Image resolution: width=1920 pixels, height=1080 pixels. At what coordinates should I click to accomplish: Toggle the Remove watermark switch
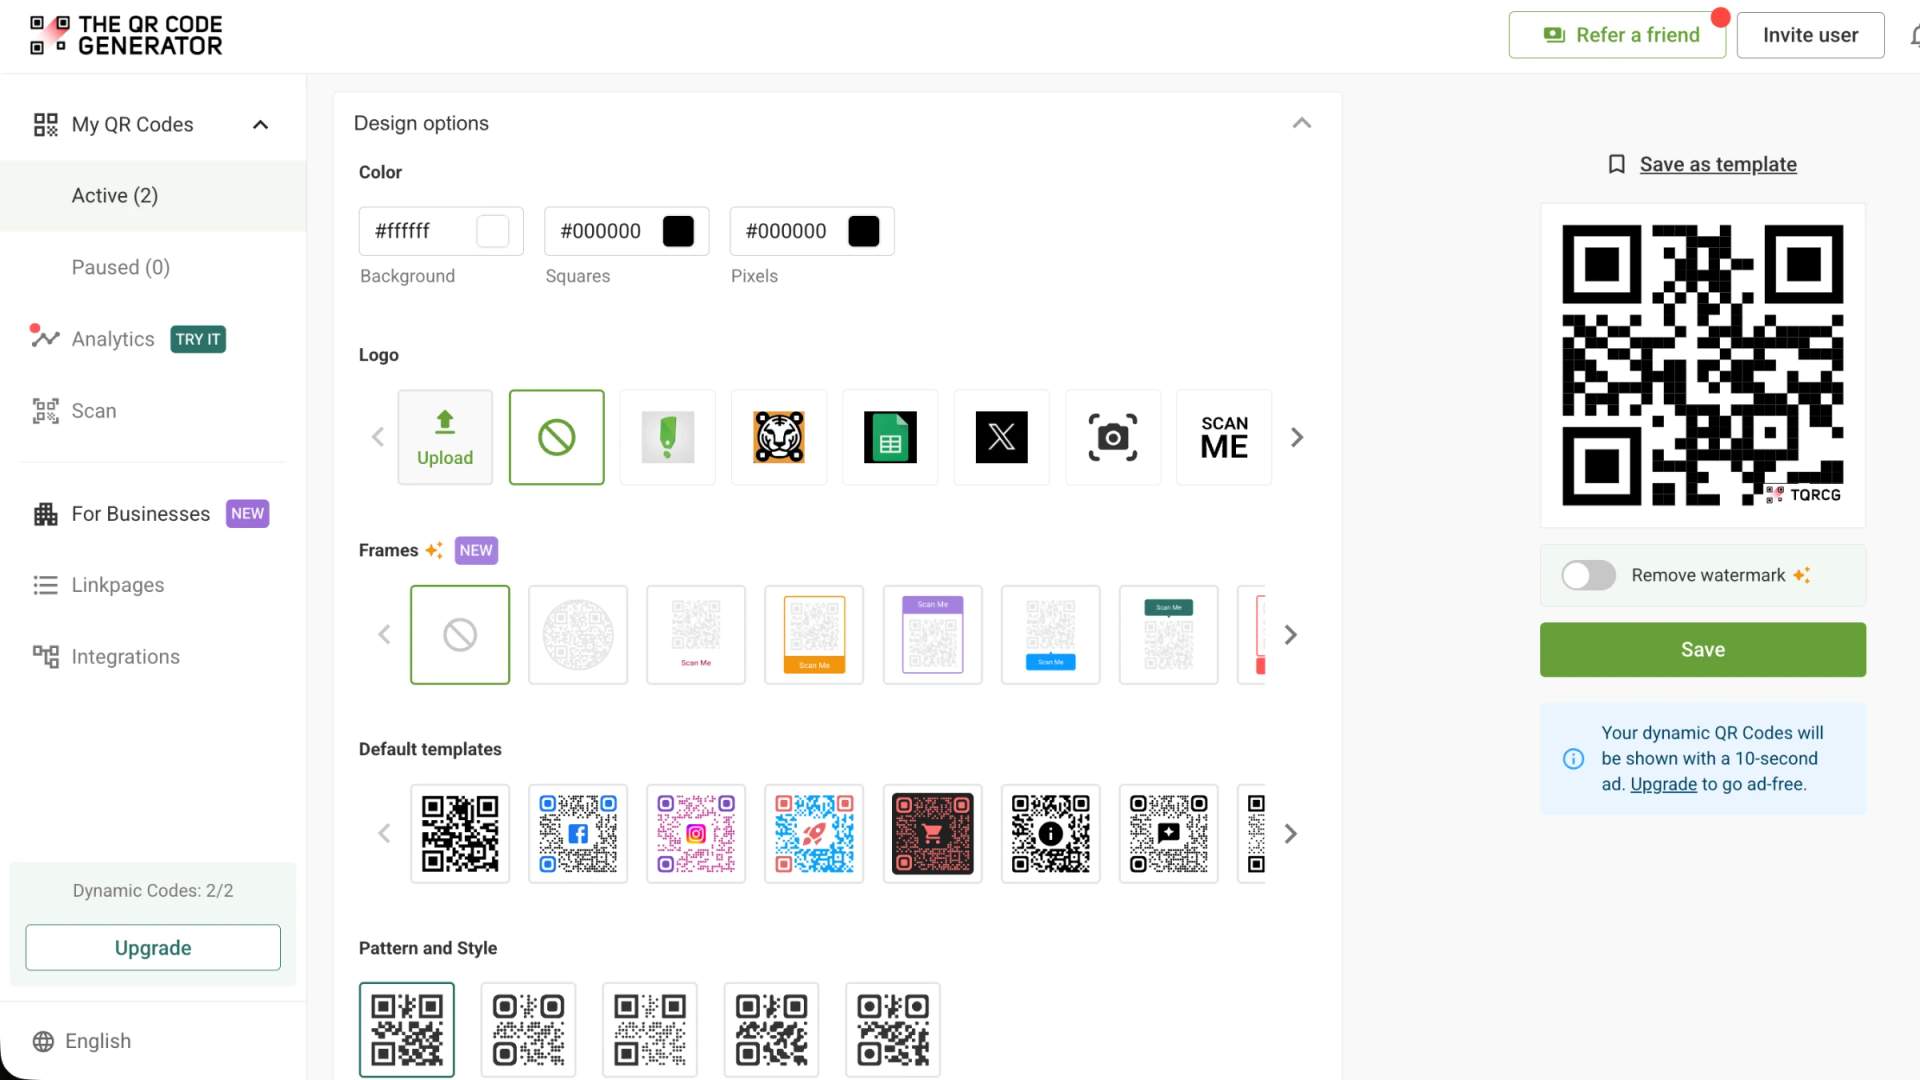[x=1588, y=575]
